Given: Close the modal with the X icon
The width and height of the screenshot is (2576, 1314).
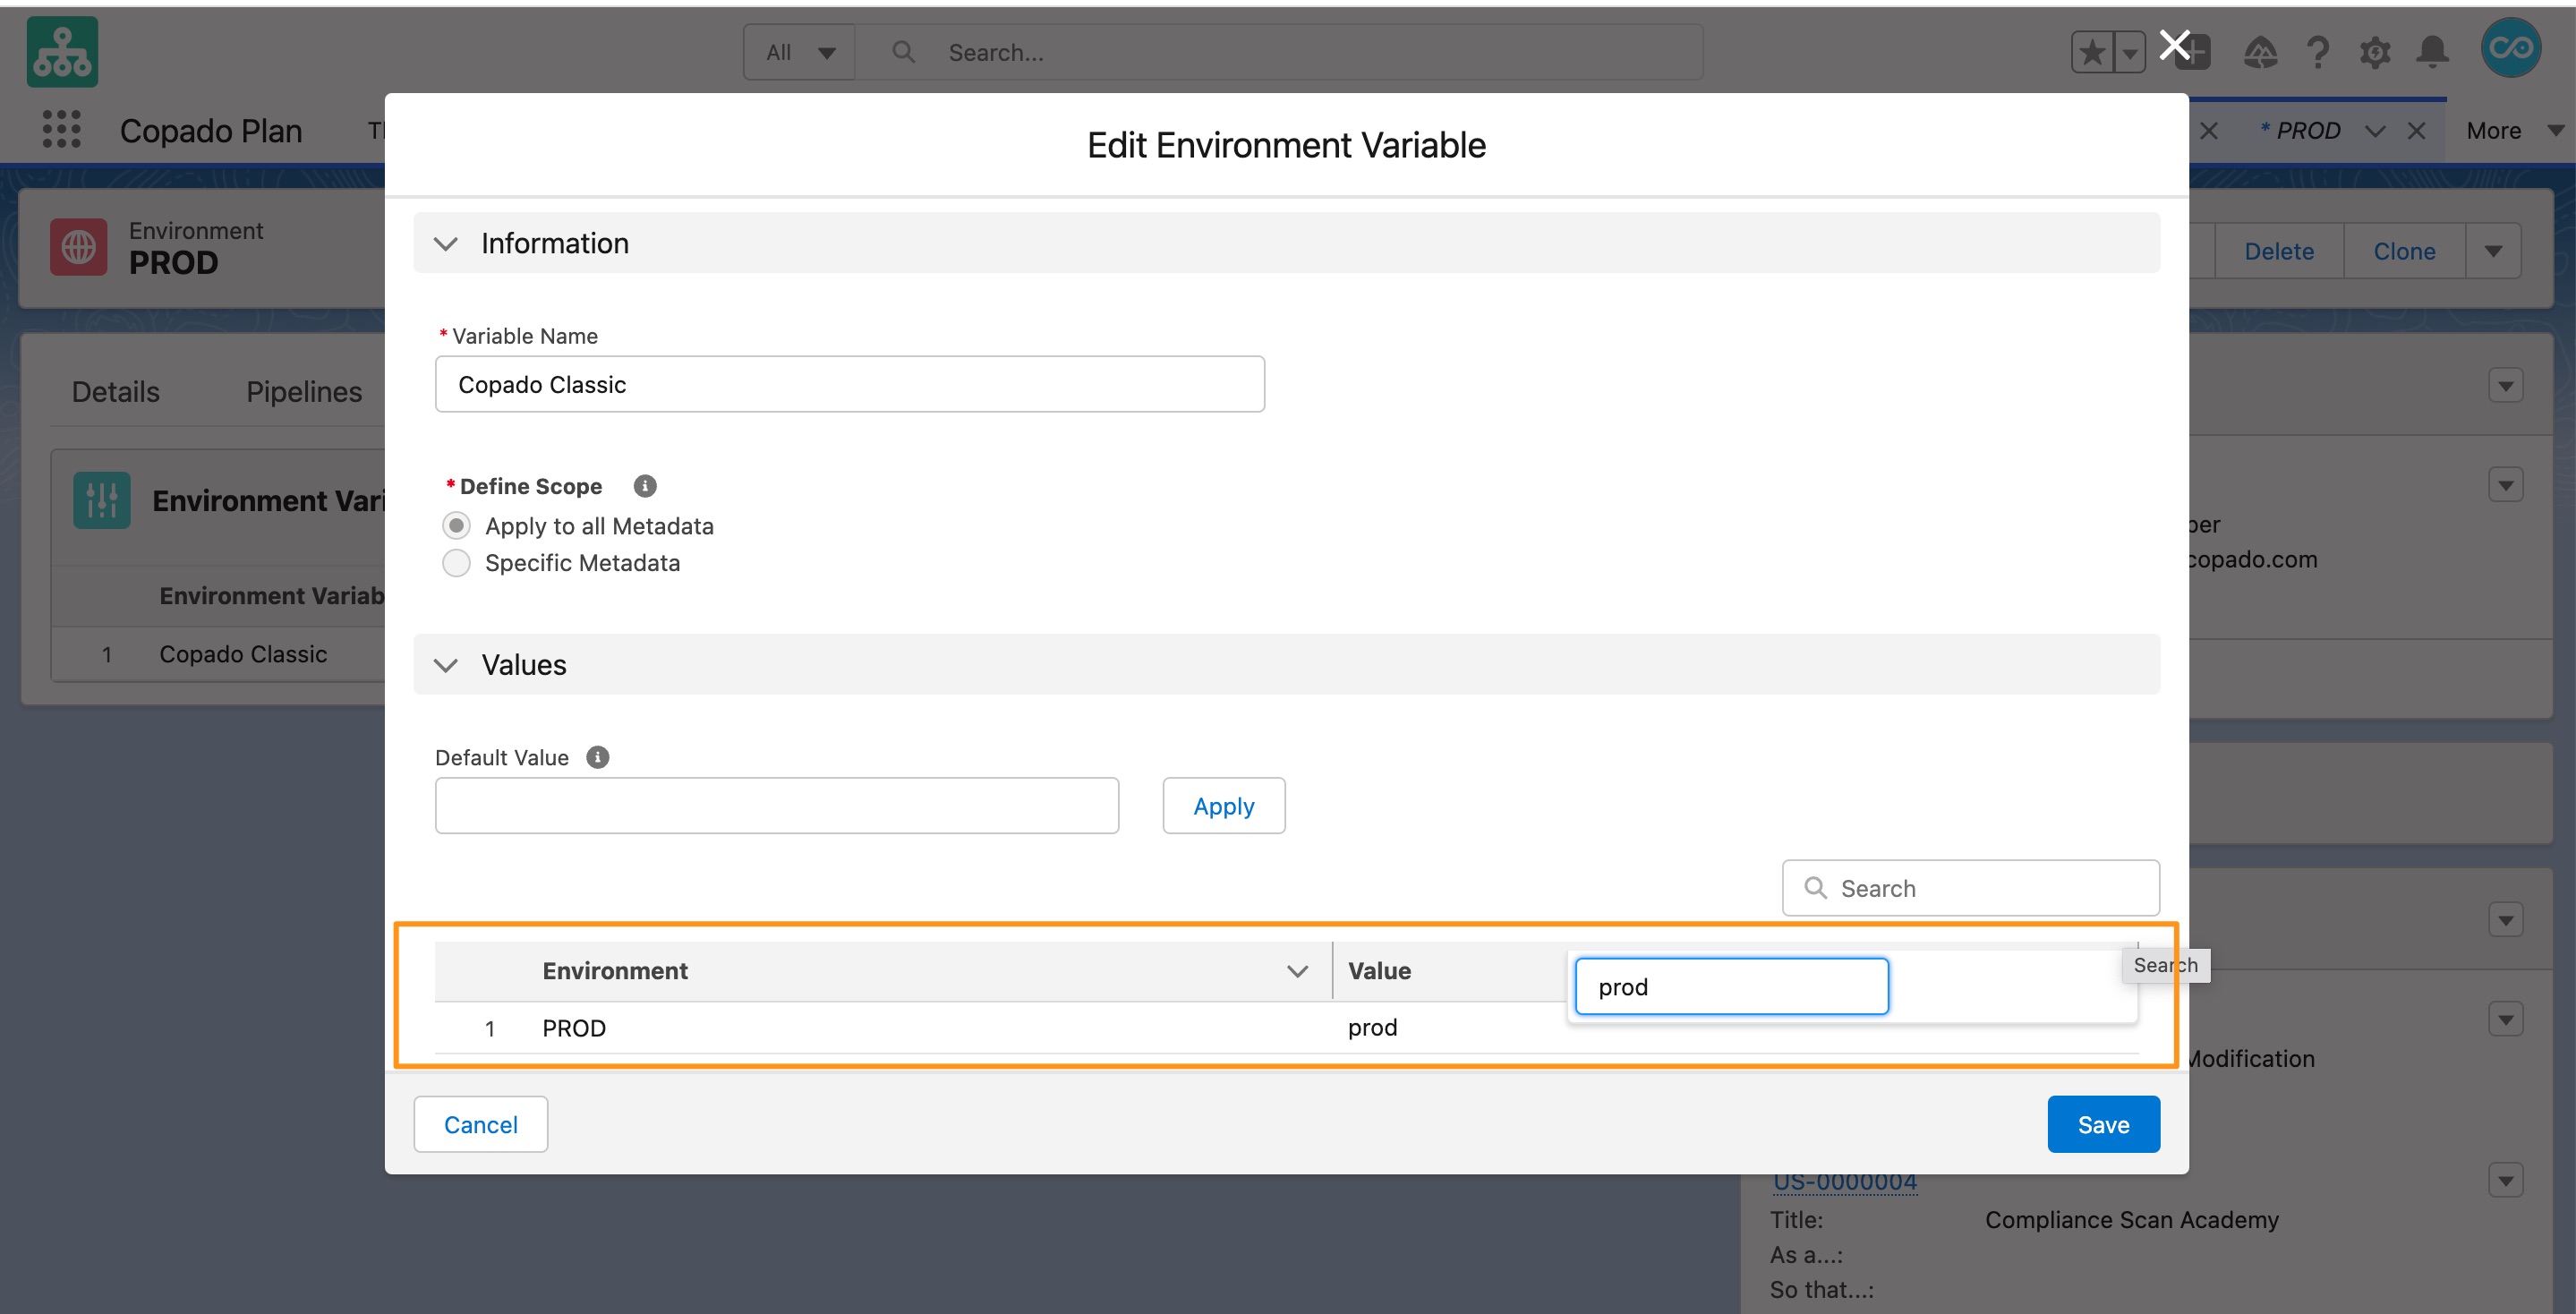Looking at the screenshot, I should click(x=2174, y=45).
